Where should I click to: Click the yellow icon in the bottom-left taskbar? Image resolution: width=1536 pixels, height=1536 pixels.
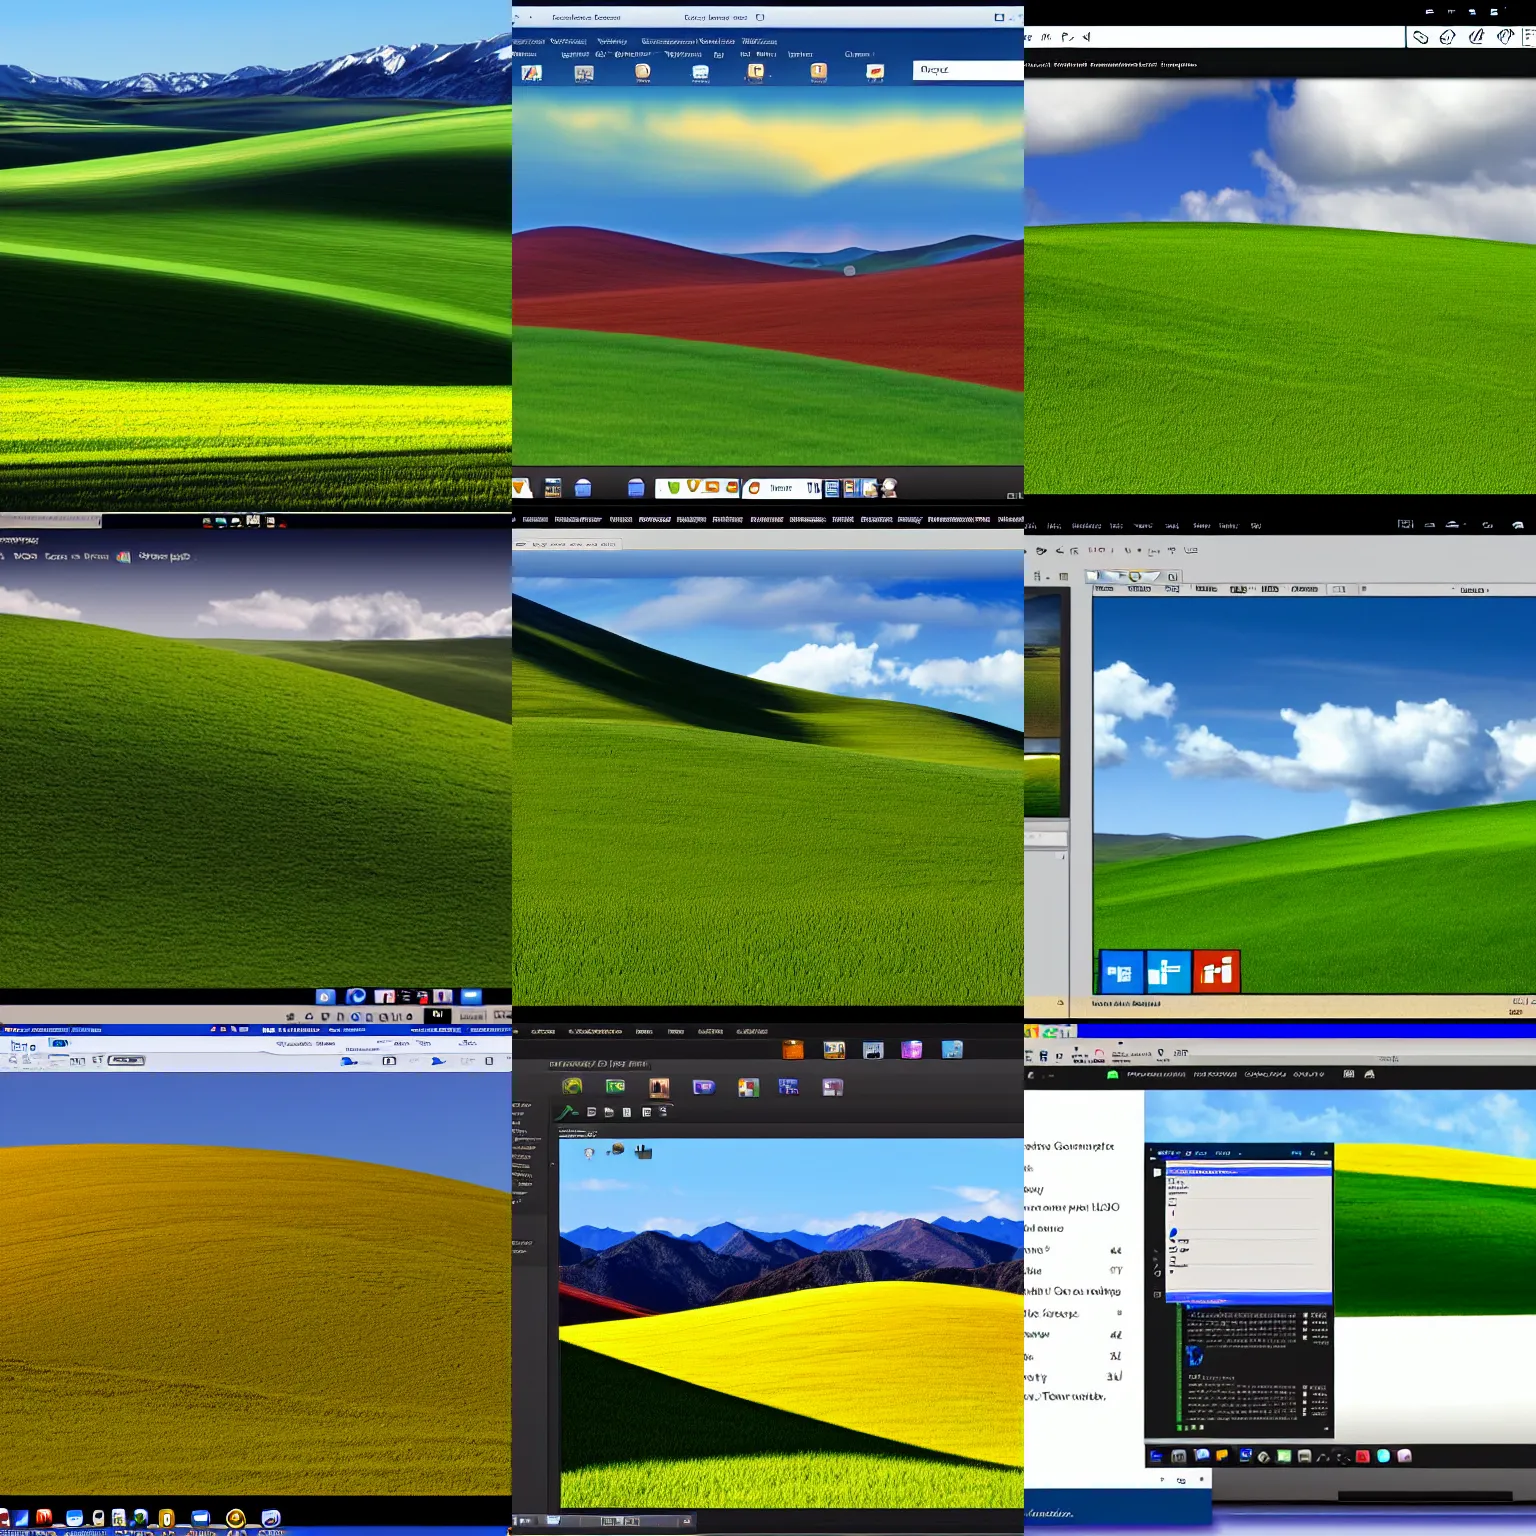coord(166,1518)
